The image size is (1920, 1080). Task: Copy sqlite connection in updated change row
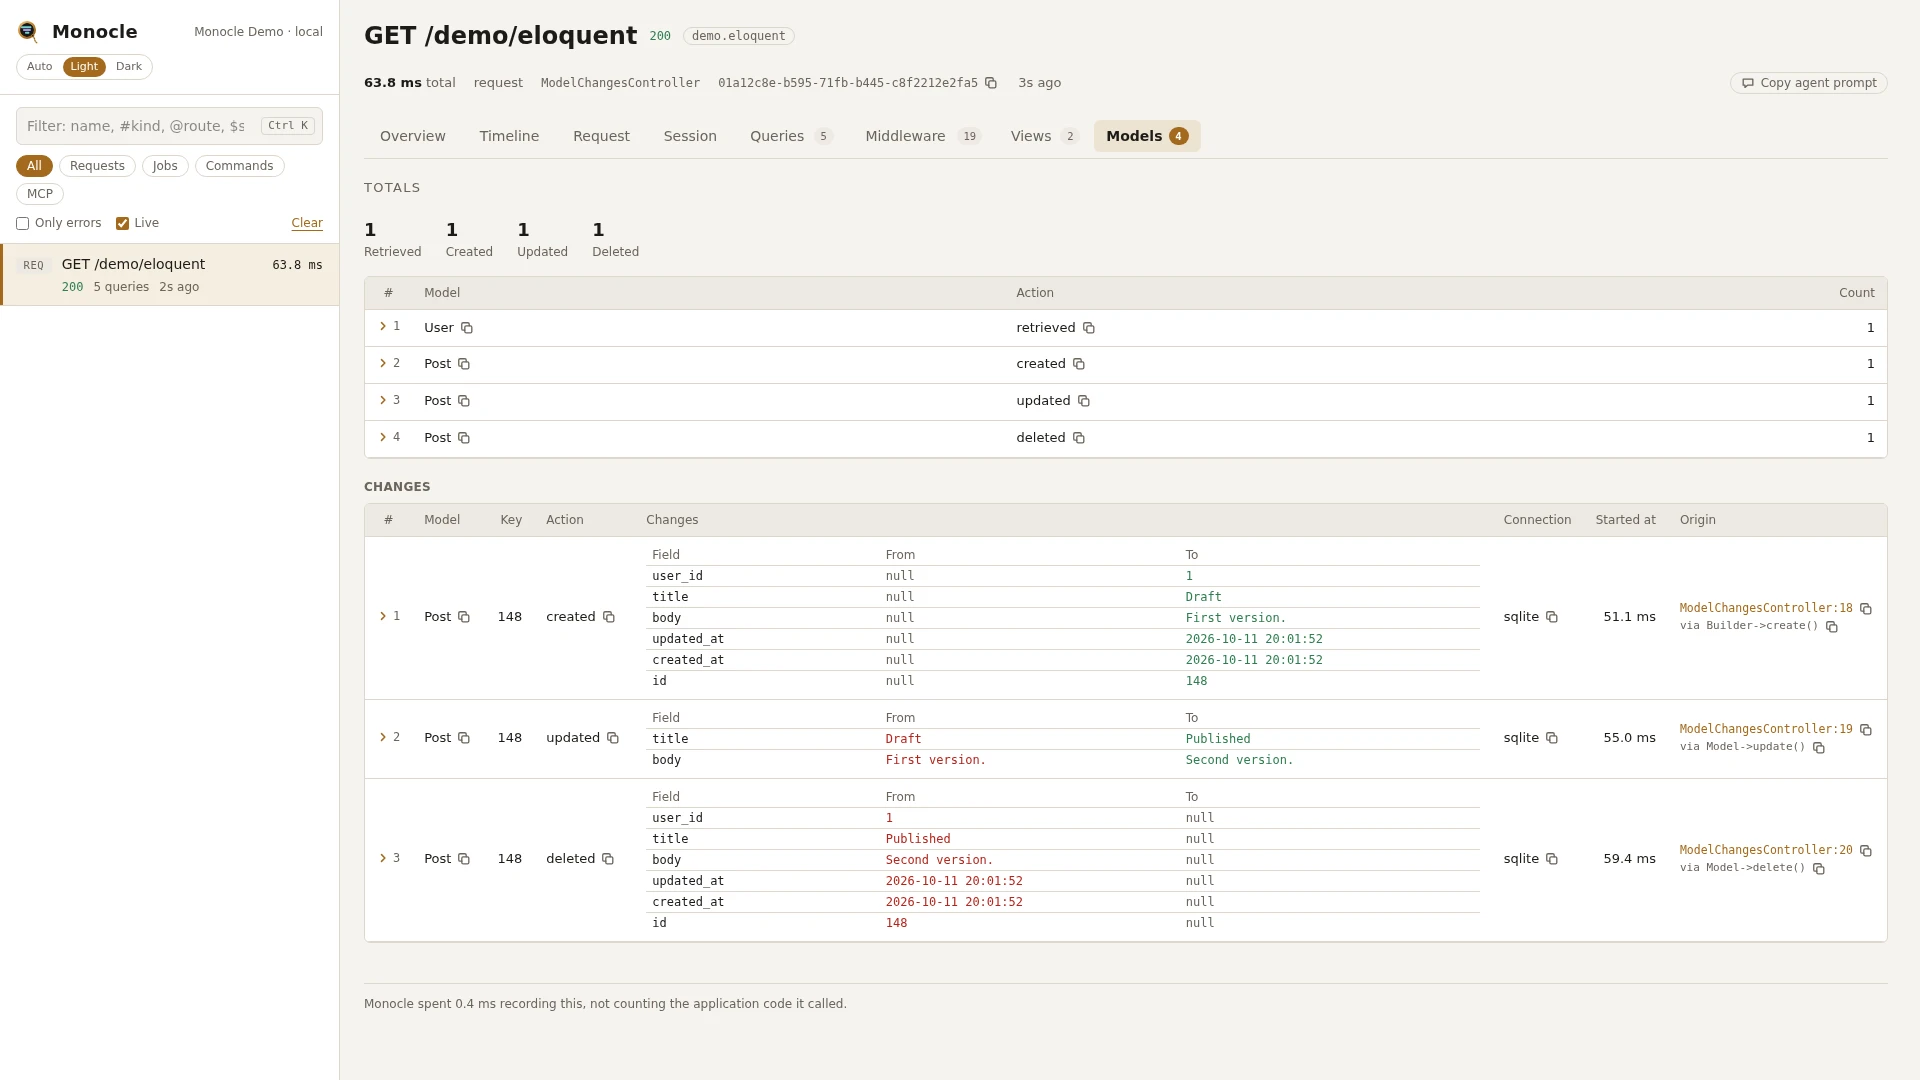click(1552, 738)
